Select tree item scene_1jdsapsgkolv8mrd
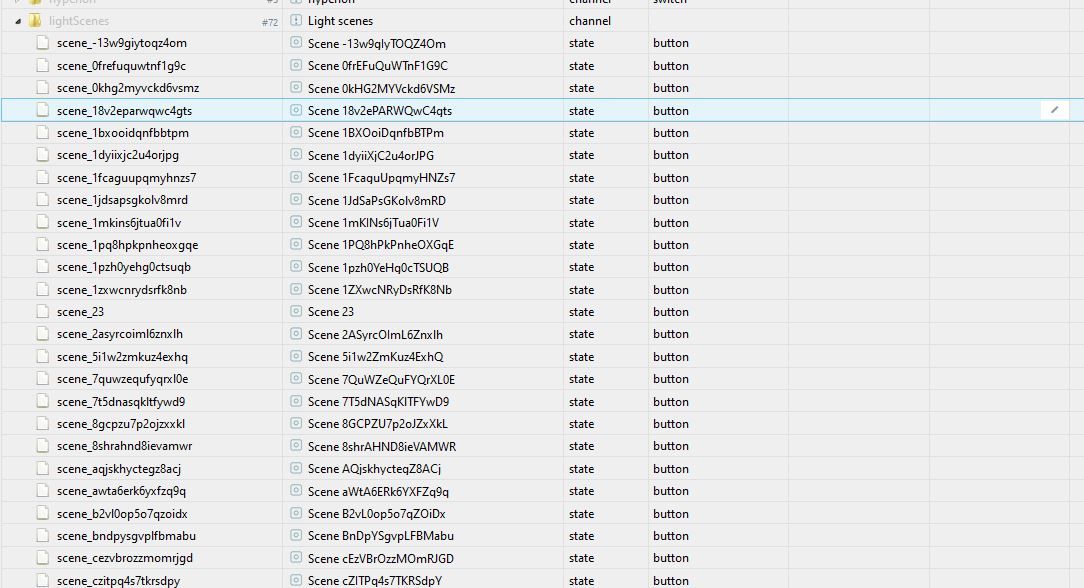 (x=122, y=200)
